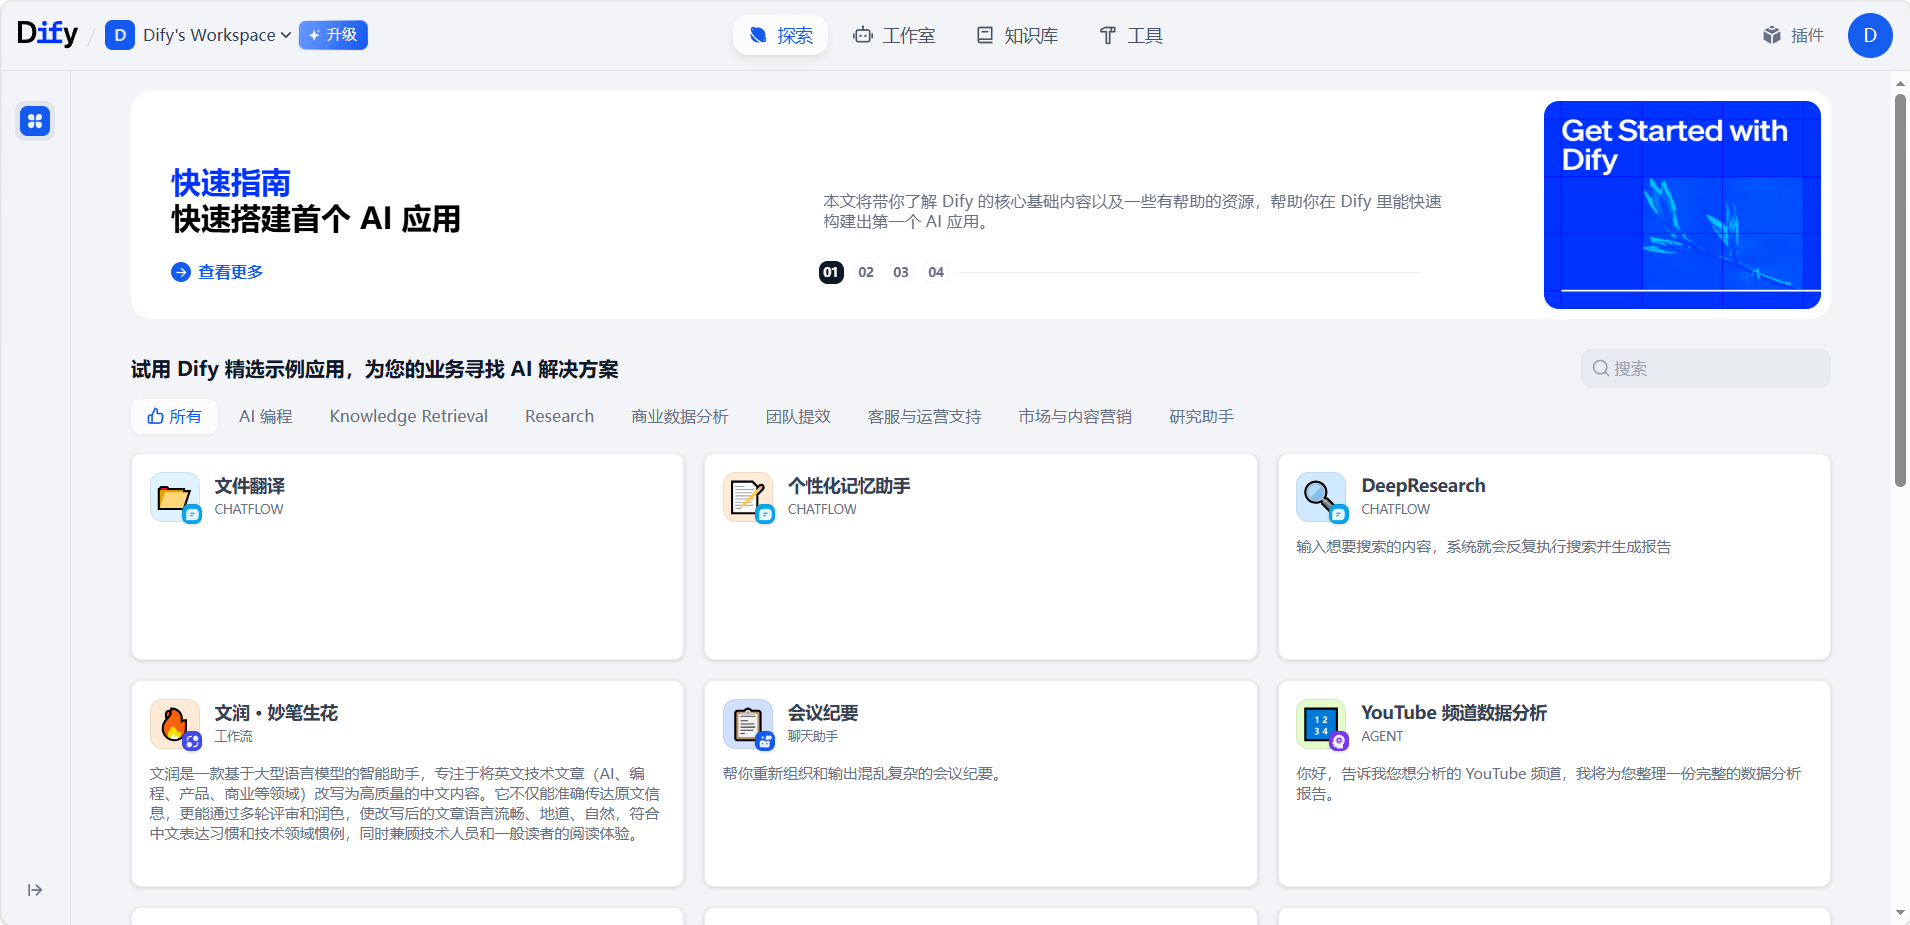Expand the sidebar with the arrow icon
Viewport: 1910px width, 925px height.
(x=35, y=890)
